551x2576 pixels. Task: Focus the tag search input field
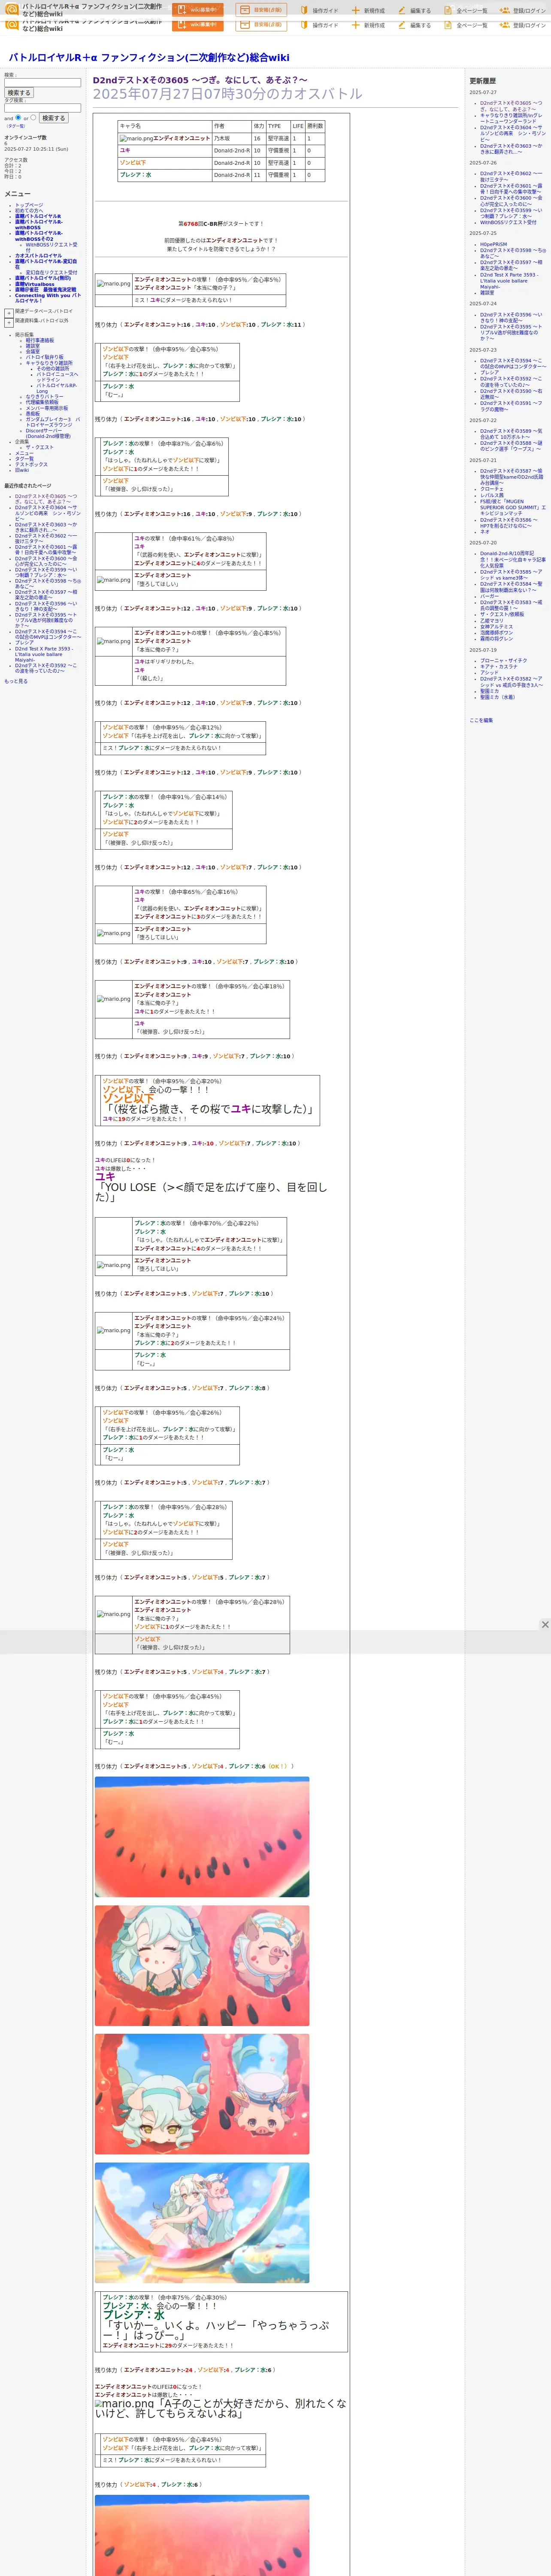coord(43,108)
